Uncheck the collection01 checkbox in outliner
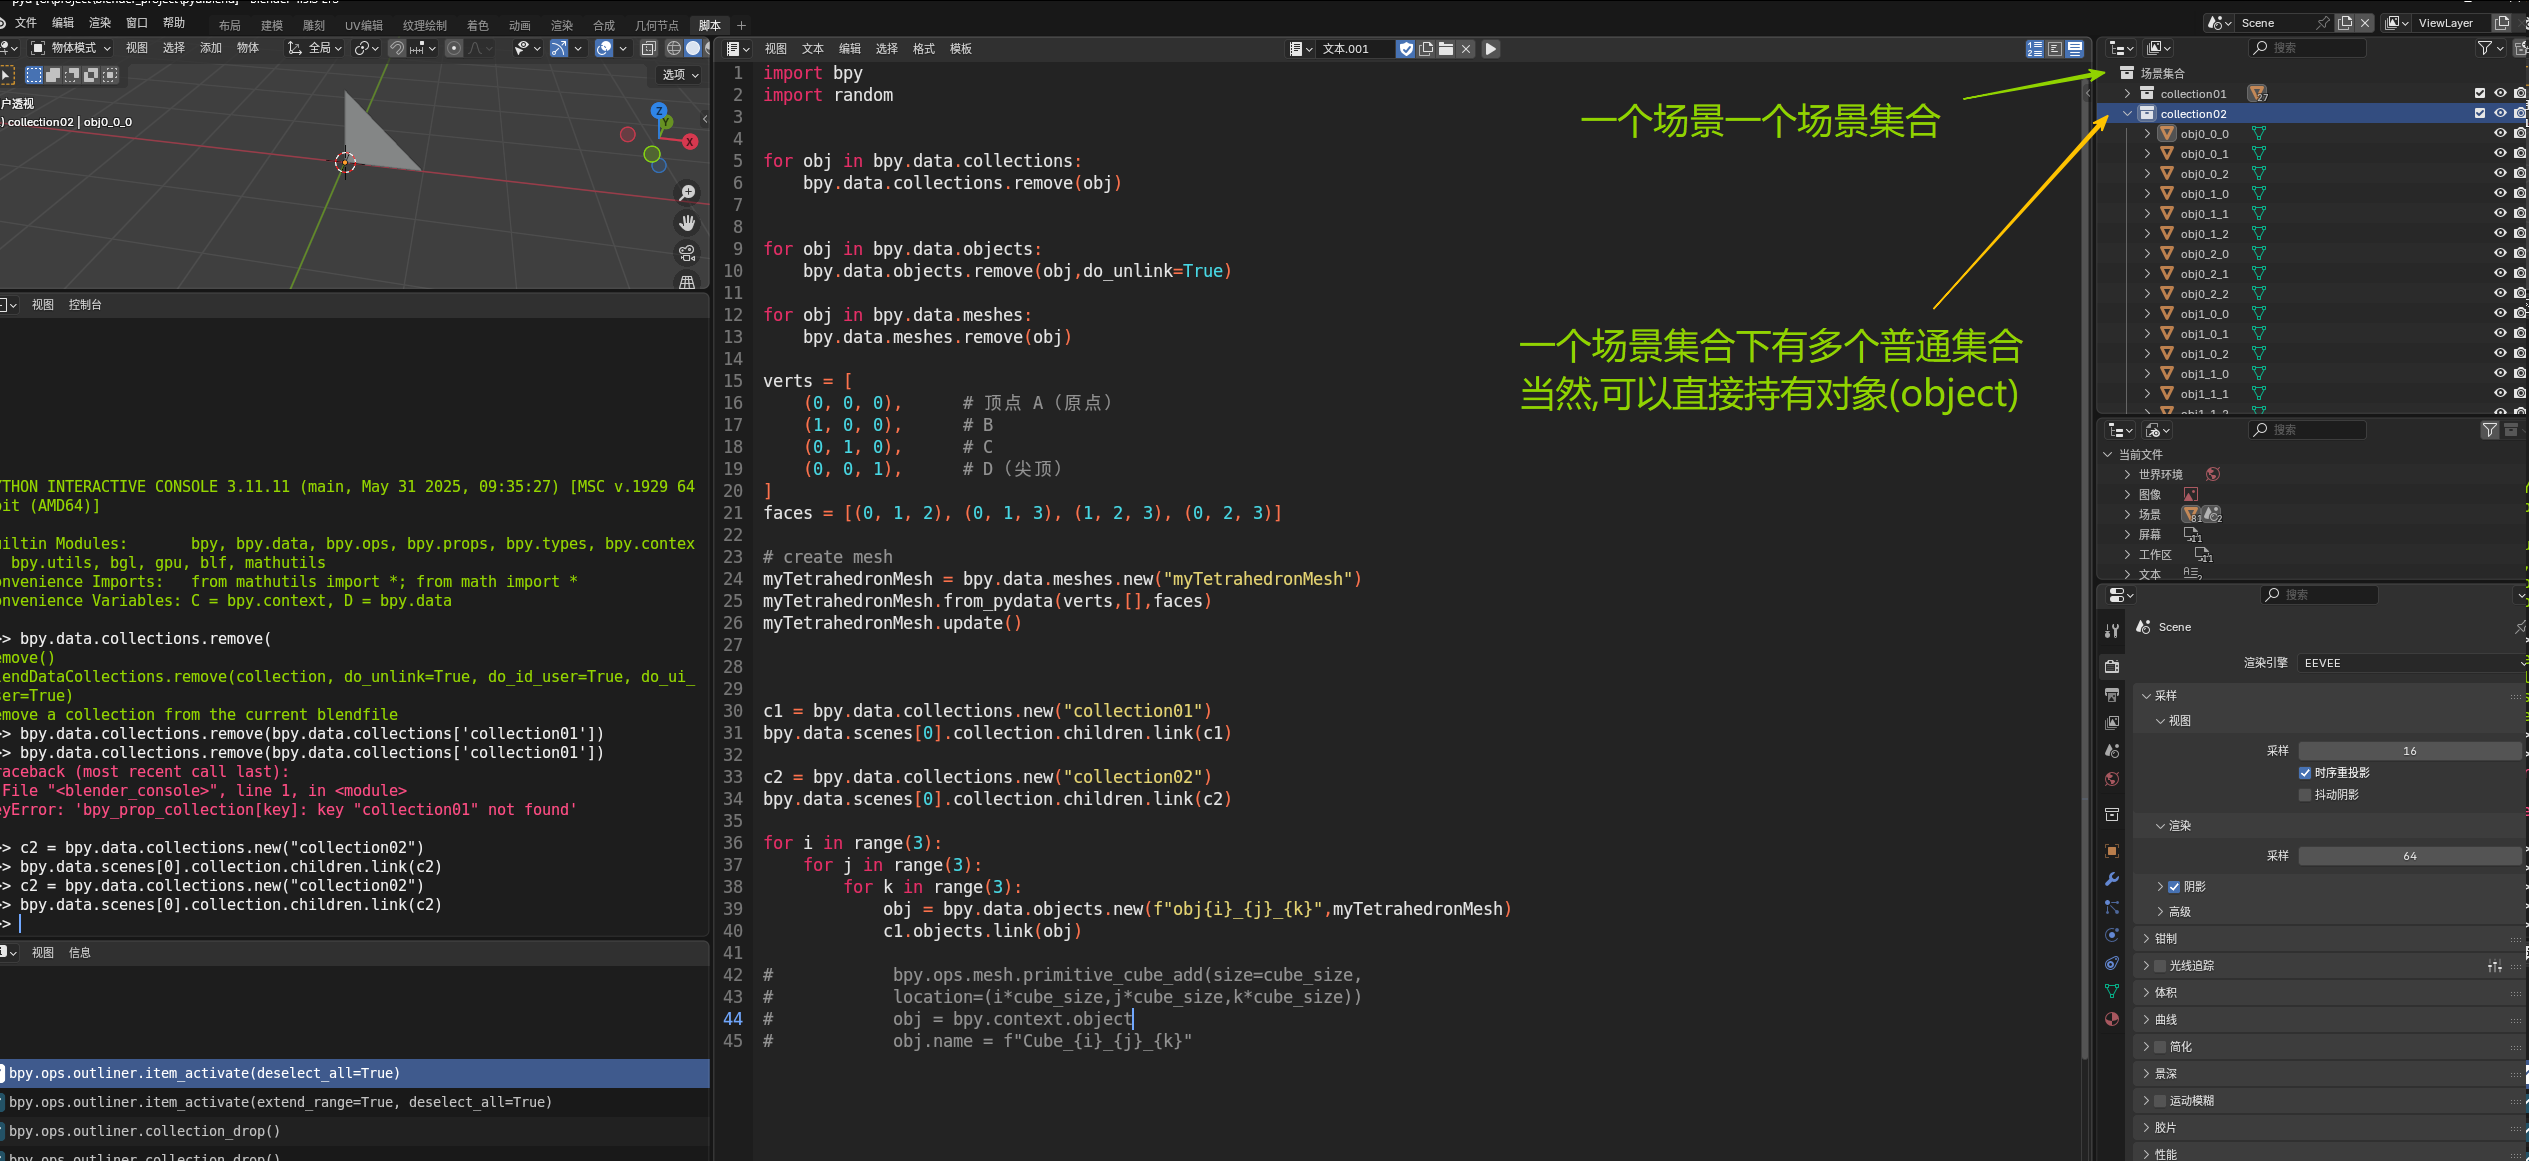Screen dimensions: 2529x1161 click(x=2480, y=93)
